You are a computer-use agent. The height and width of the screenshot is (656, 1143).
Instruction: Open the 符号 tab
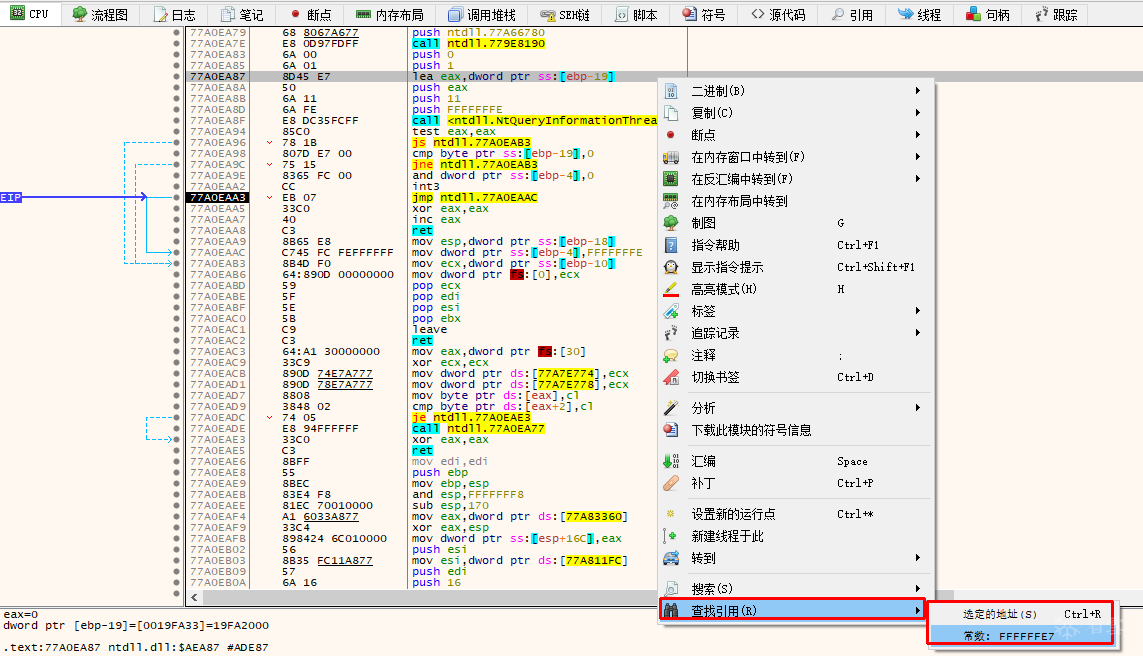[703, 14]
